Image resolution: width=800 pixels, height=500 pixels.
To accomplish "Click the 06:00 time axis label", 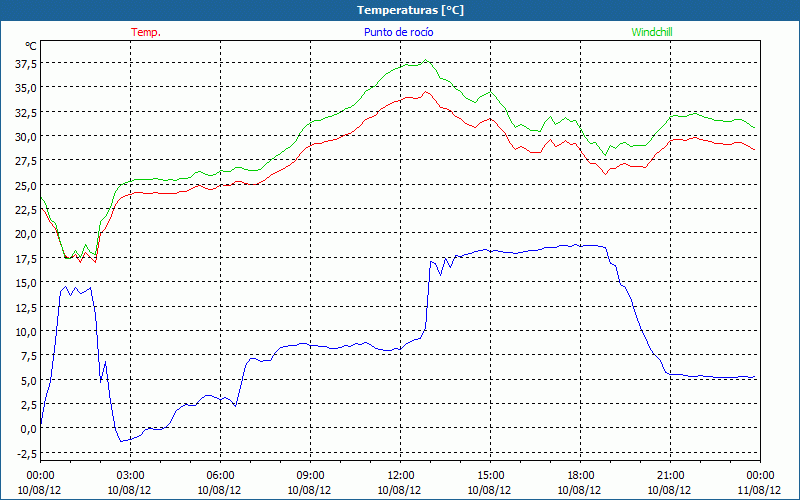I will 220,476.
